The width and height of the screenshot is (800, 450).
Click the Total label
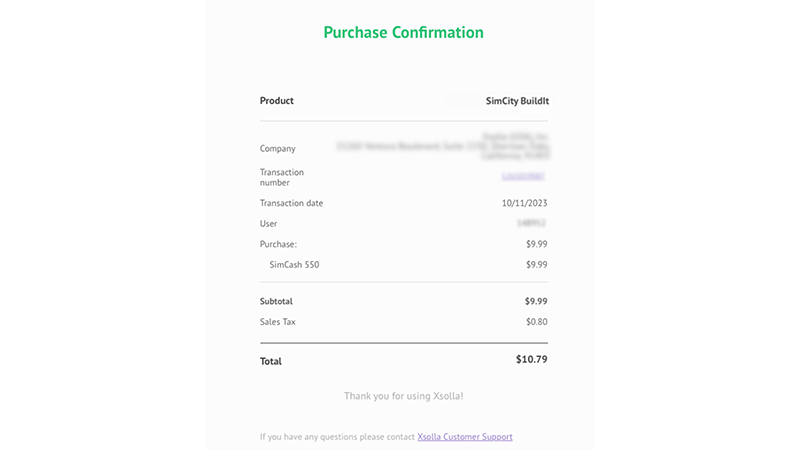[x=271, y=361]
